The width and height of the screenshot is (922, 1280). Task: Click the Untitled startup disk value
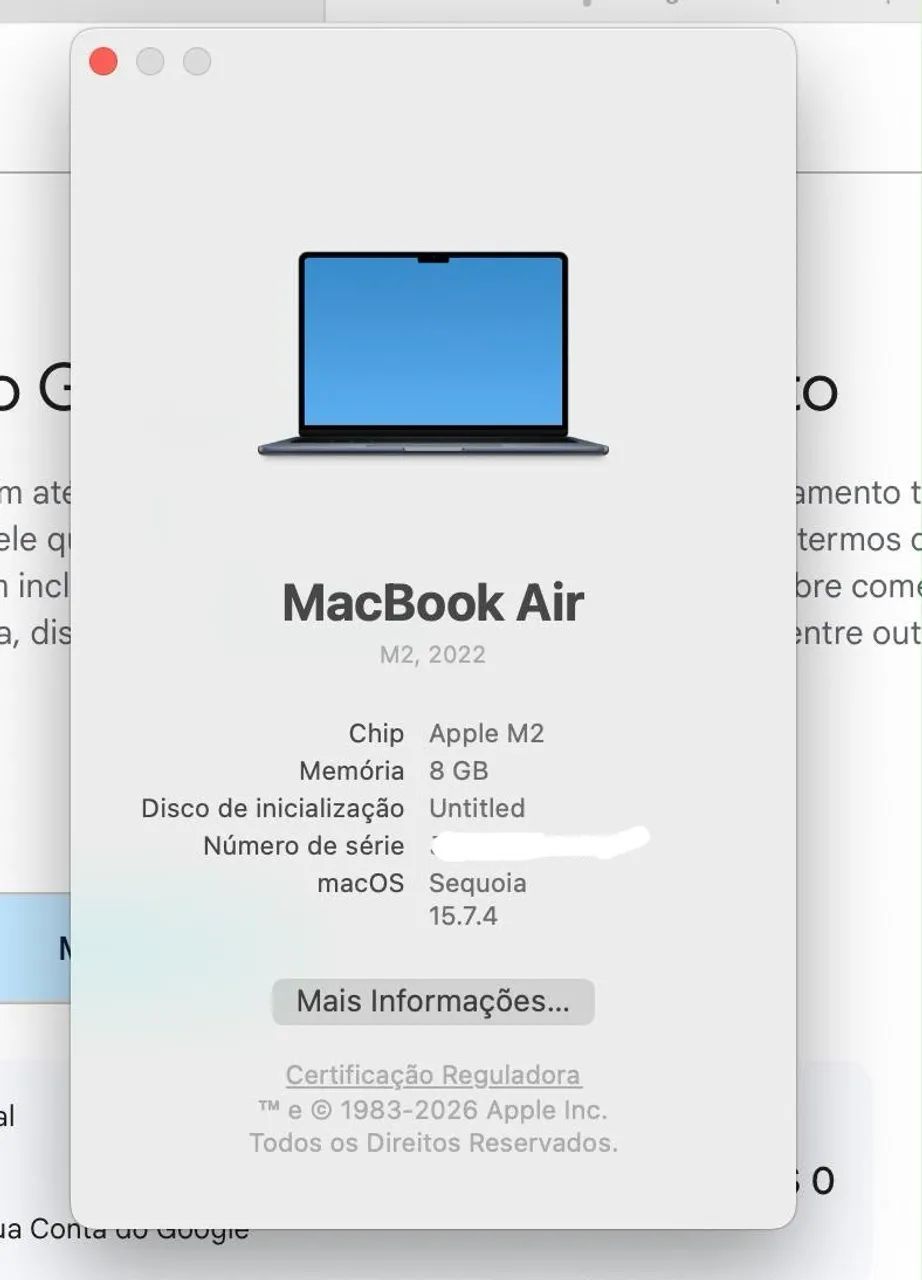[x=477, y=808]
